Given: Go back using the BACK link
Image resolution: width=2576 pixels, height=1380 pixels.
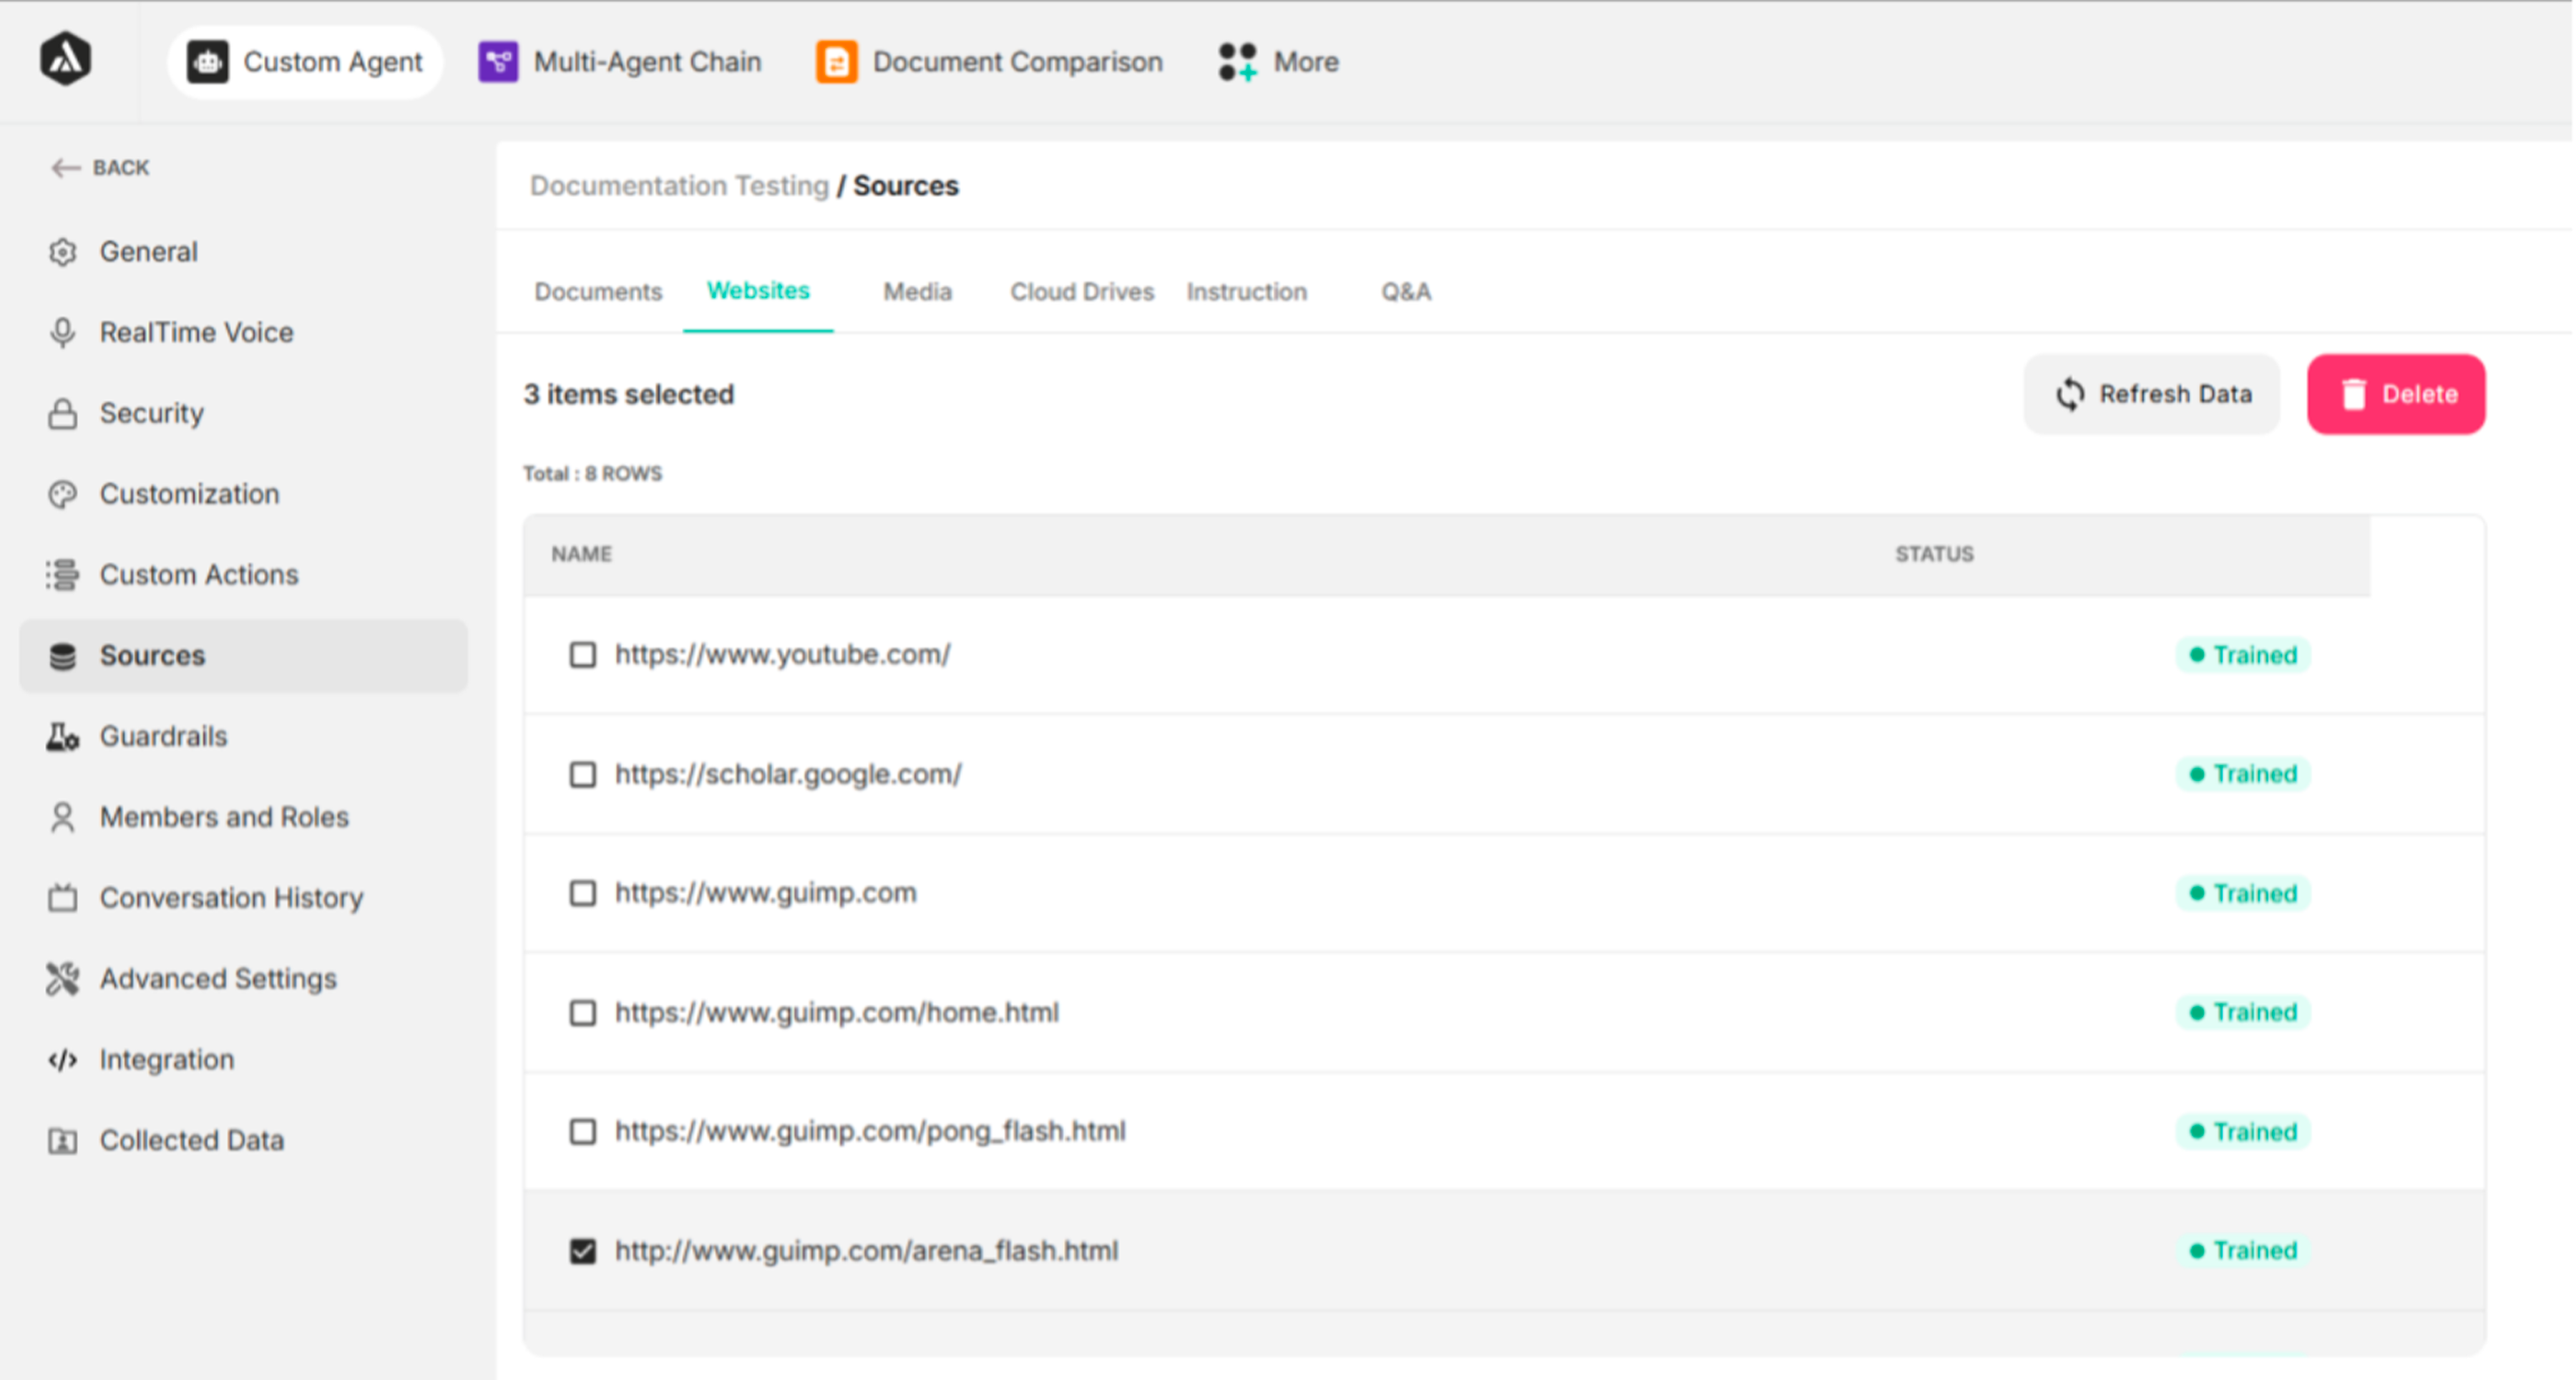Looking at the screenshot, I should pos(101,168).
